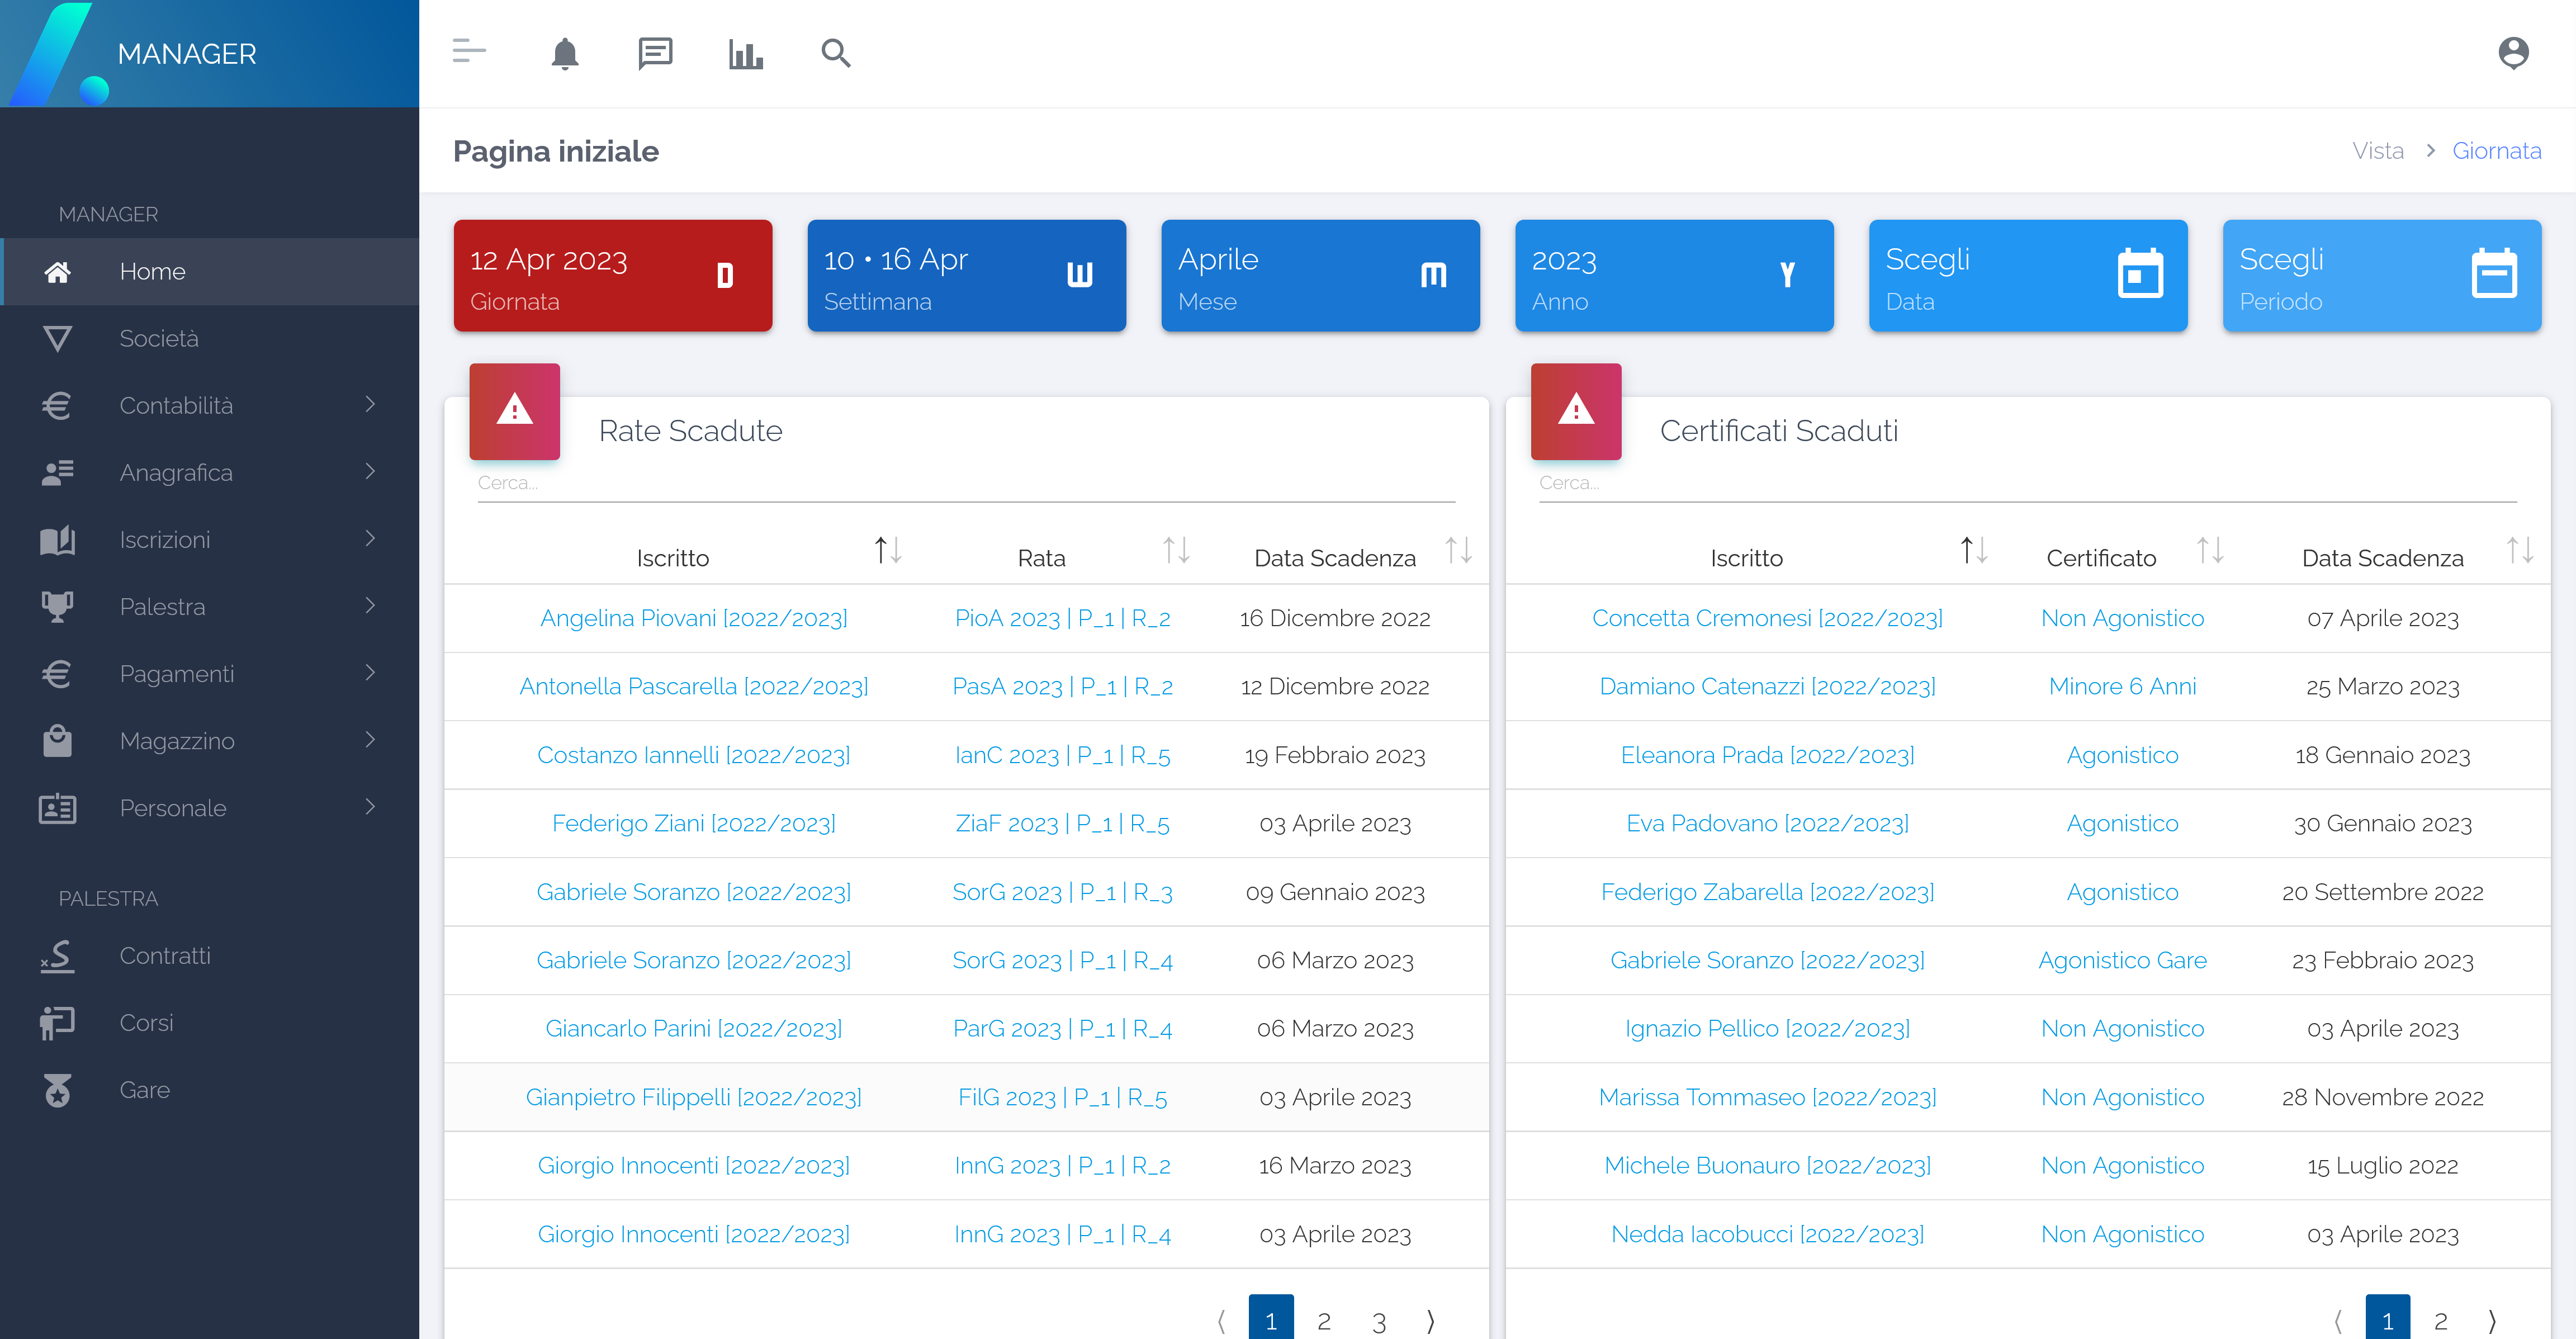This screenshot has height=1339, width=2576.
Task: Open Contratti in the sidebar
Action: click(x=165, y=955)
